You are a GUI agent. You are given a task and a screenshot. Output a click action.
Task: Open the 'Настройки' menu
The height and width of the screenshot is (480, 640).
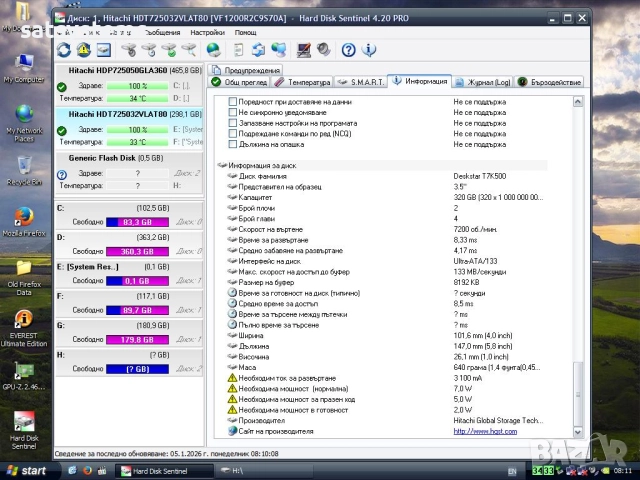[x=207, y=32]
